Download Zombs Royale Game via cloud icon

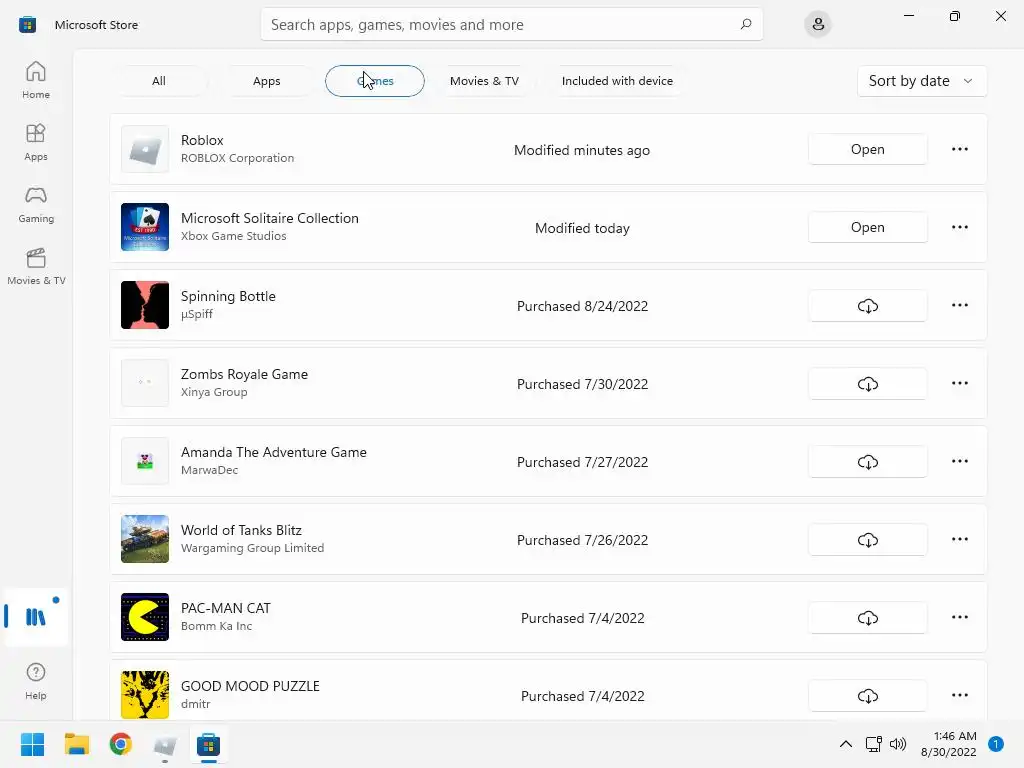tap(867, 383)
